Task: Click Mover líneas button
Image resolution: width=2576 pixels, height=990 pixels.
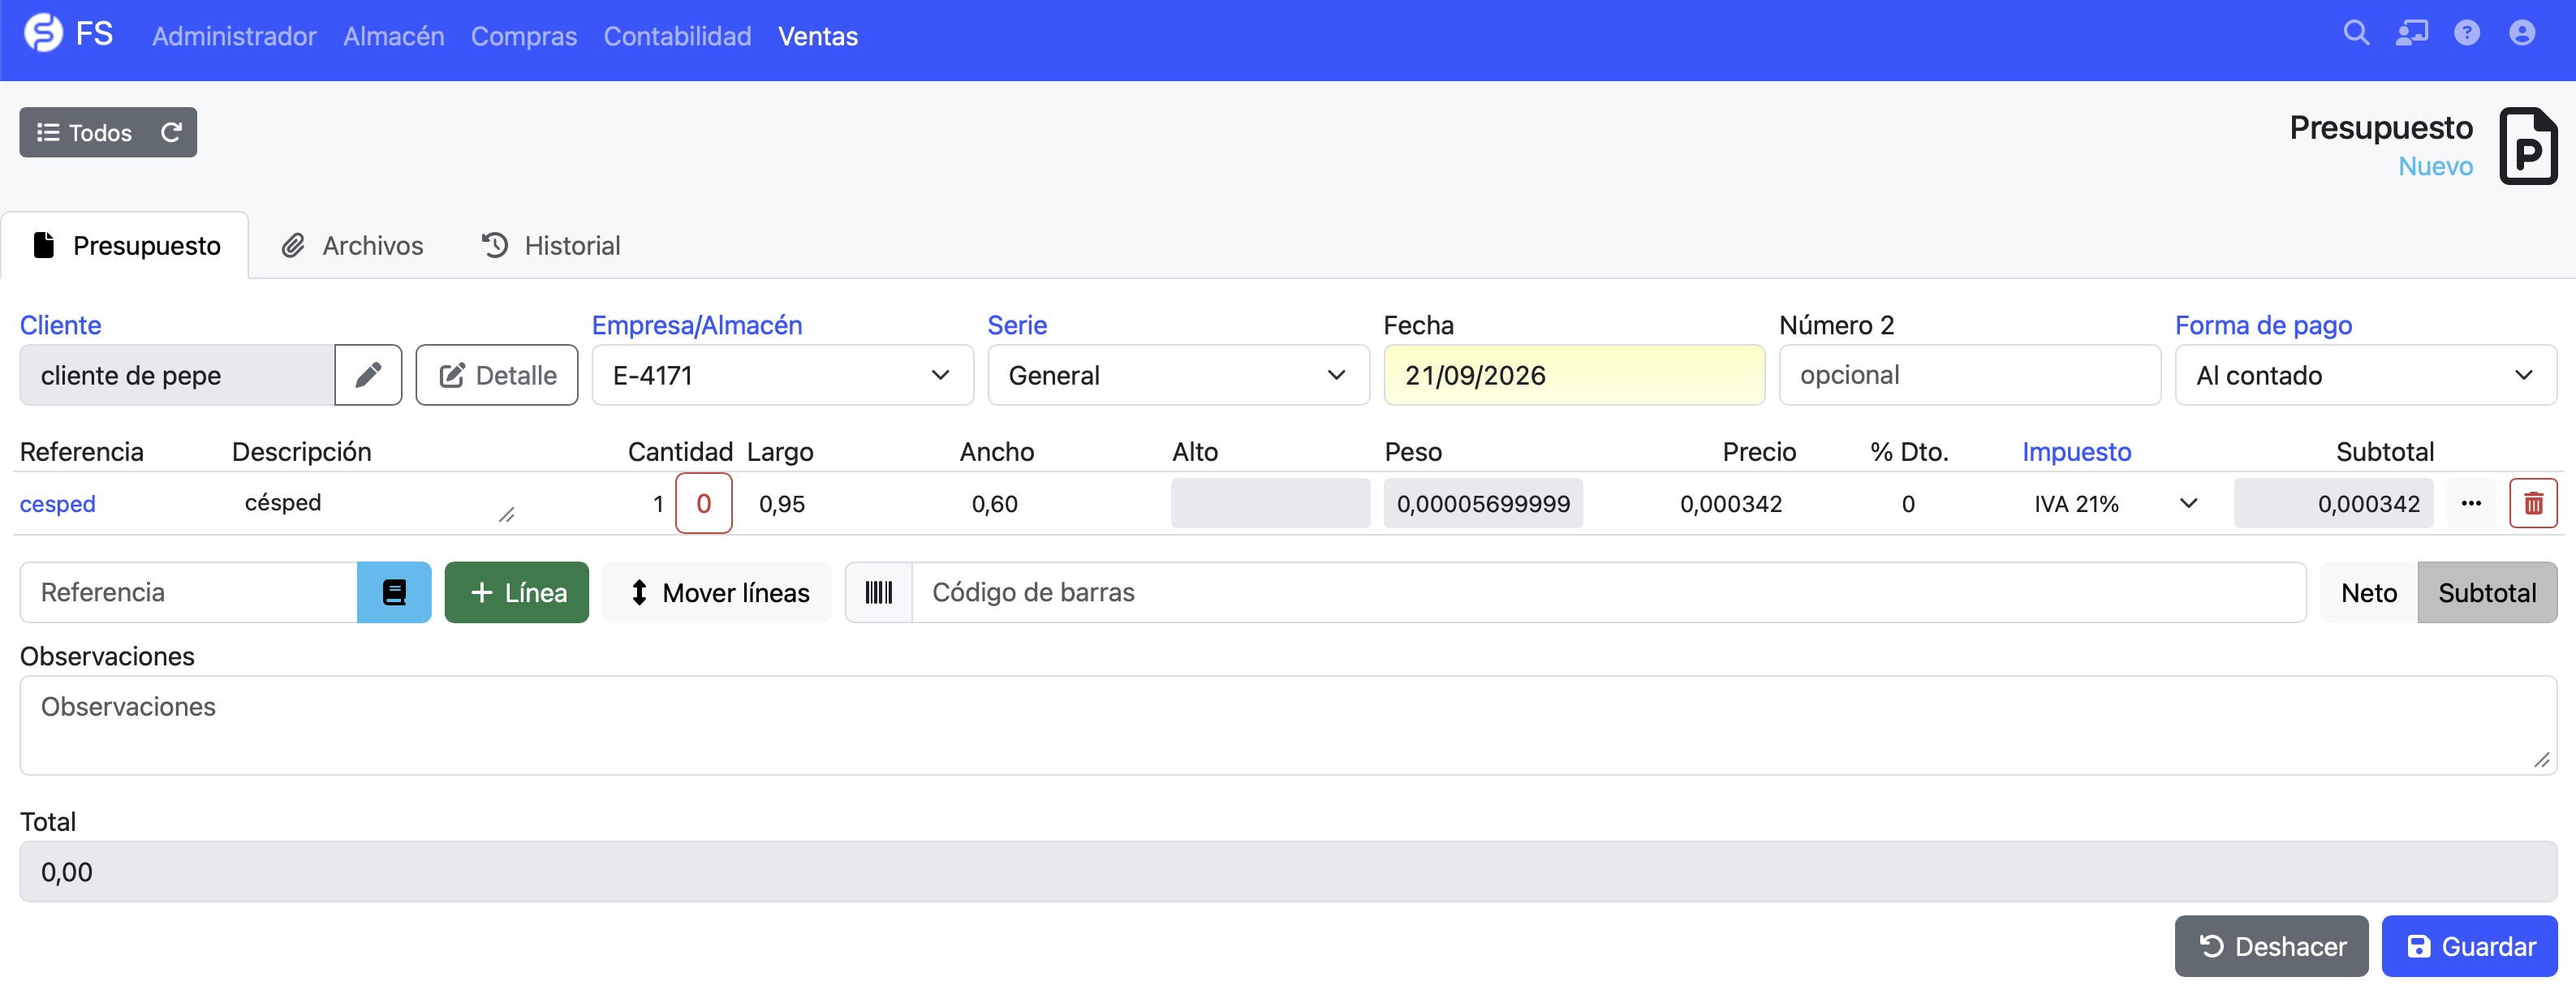Action: pyautogui.click(x=717, y=592)
